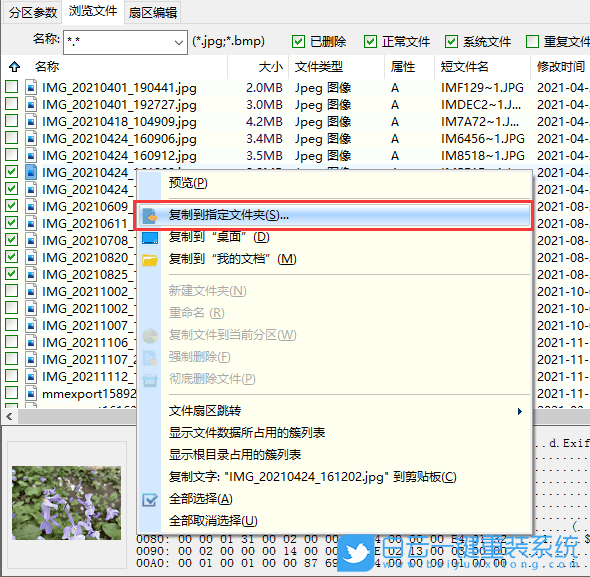Click file icon of IMG_20210609 row
590x577 pixels.
pos(31,206)
